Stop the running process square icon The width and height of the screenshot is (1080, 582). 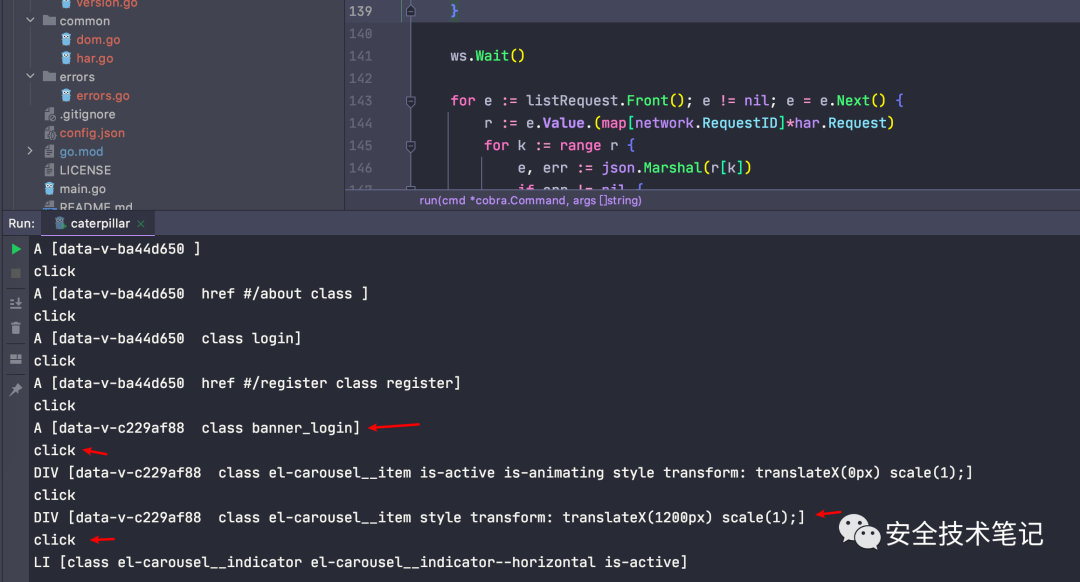[x=16, y=273]
